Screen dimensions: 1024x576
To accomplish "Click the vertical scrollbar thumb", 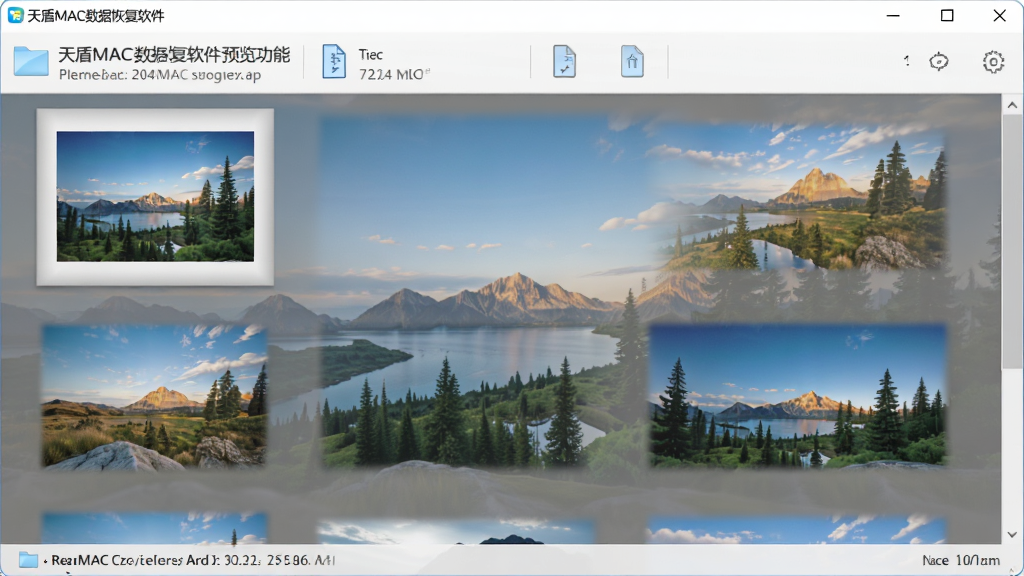I will click(1012, 242).
